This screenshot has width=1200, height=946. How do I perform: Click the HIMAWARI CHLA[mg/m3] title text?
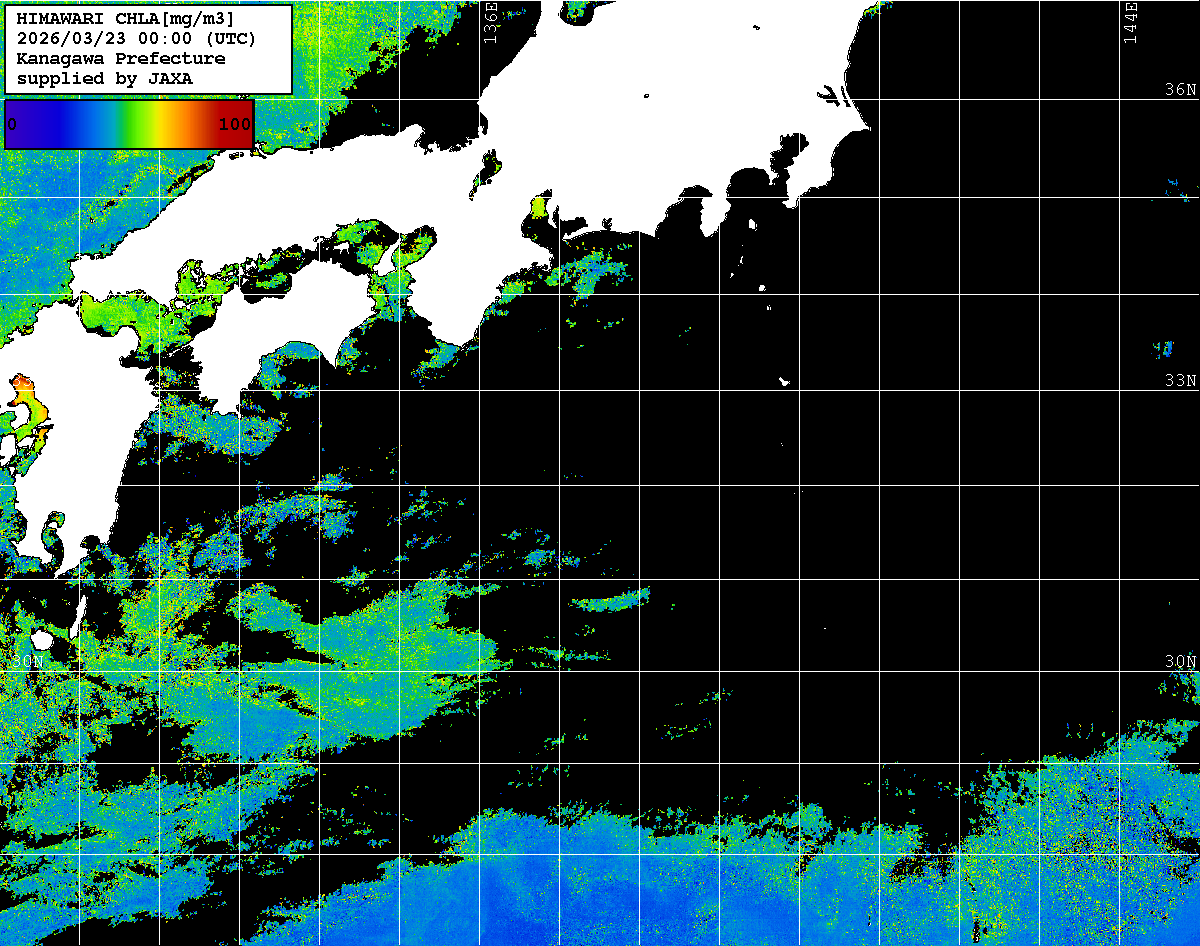click(125, 19)
